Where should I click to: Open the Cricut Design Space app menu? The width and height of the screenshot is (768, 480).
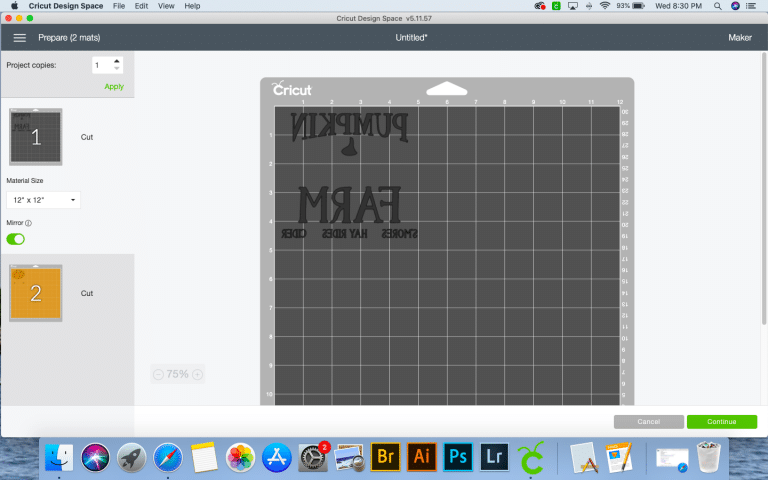[66, 6]
